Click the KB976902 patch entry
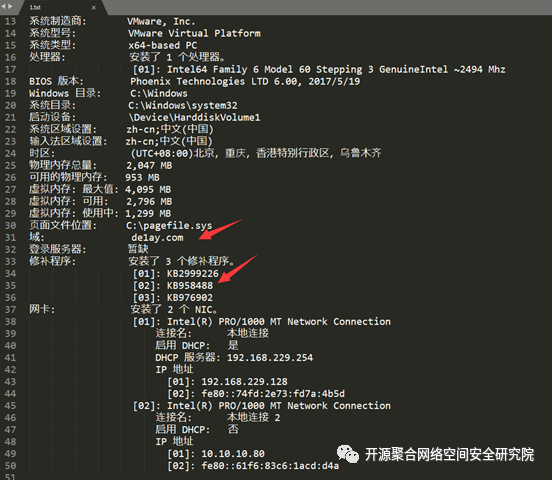Image resolution: width=552 pixels, height=480 pixels. [x=190, y=298]
